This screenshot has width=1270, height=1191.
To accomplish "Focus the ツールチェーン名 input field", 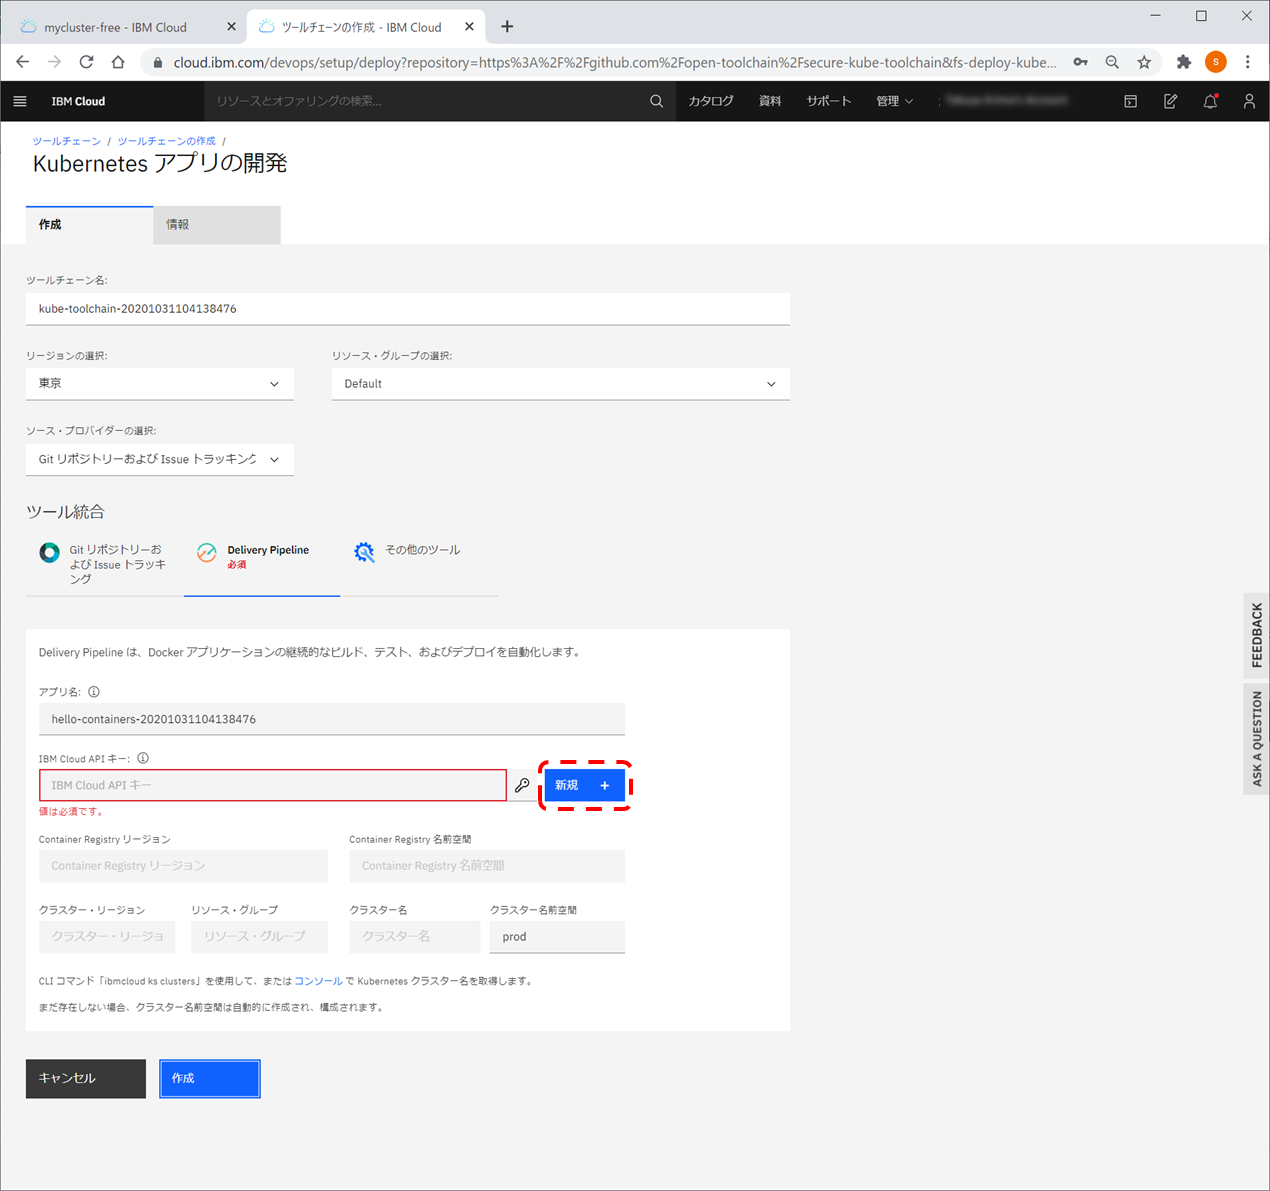I will [x=408, y=309].
